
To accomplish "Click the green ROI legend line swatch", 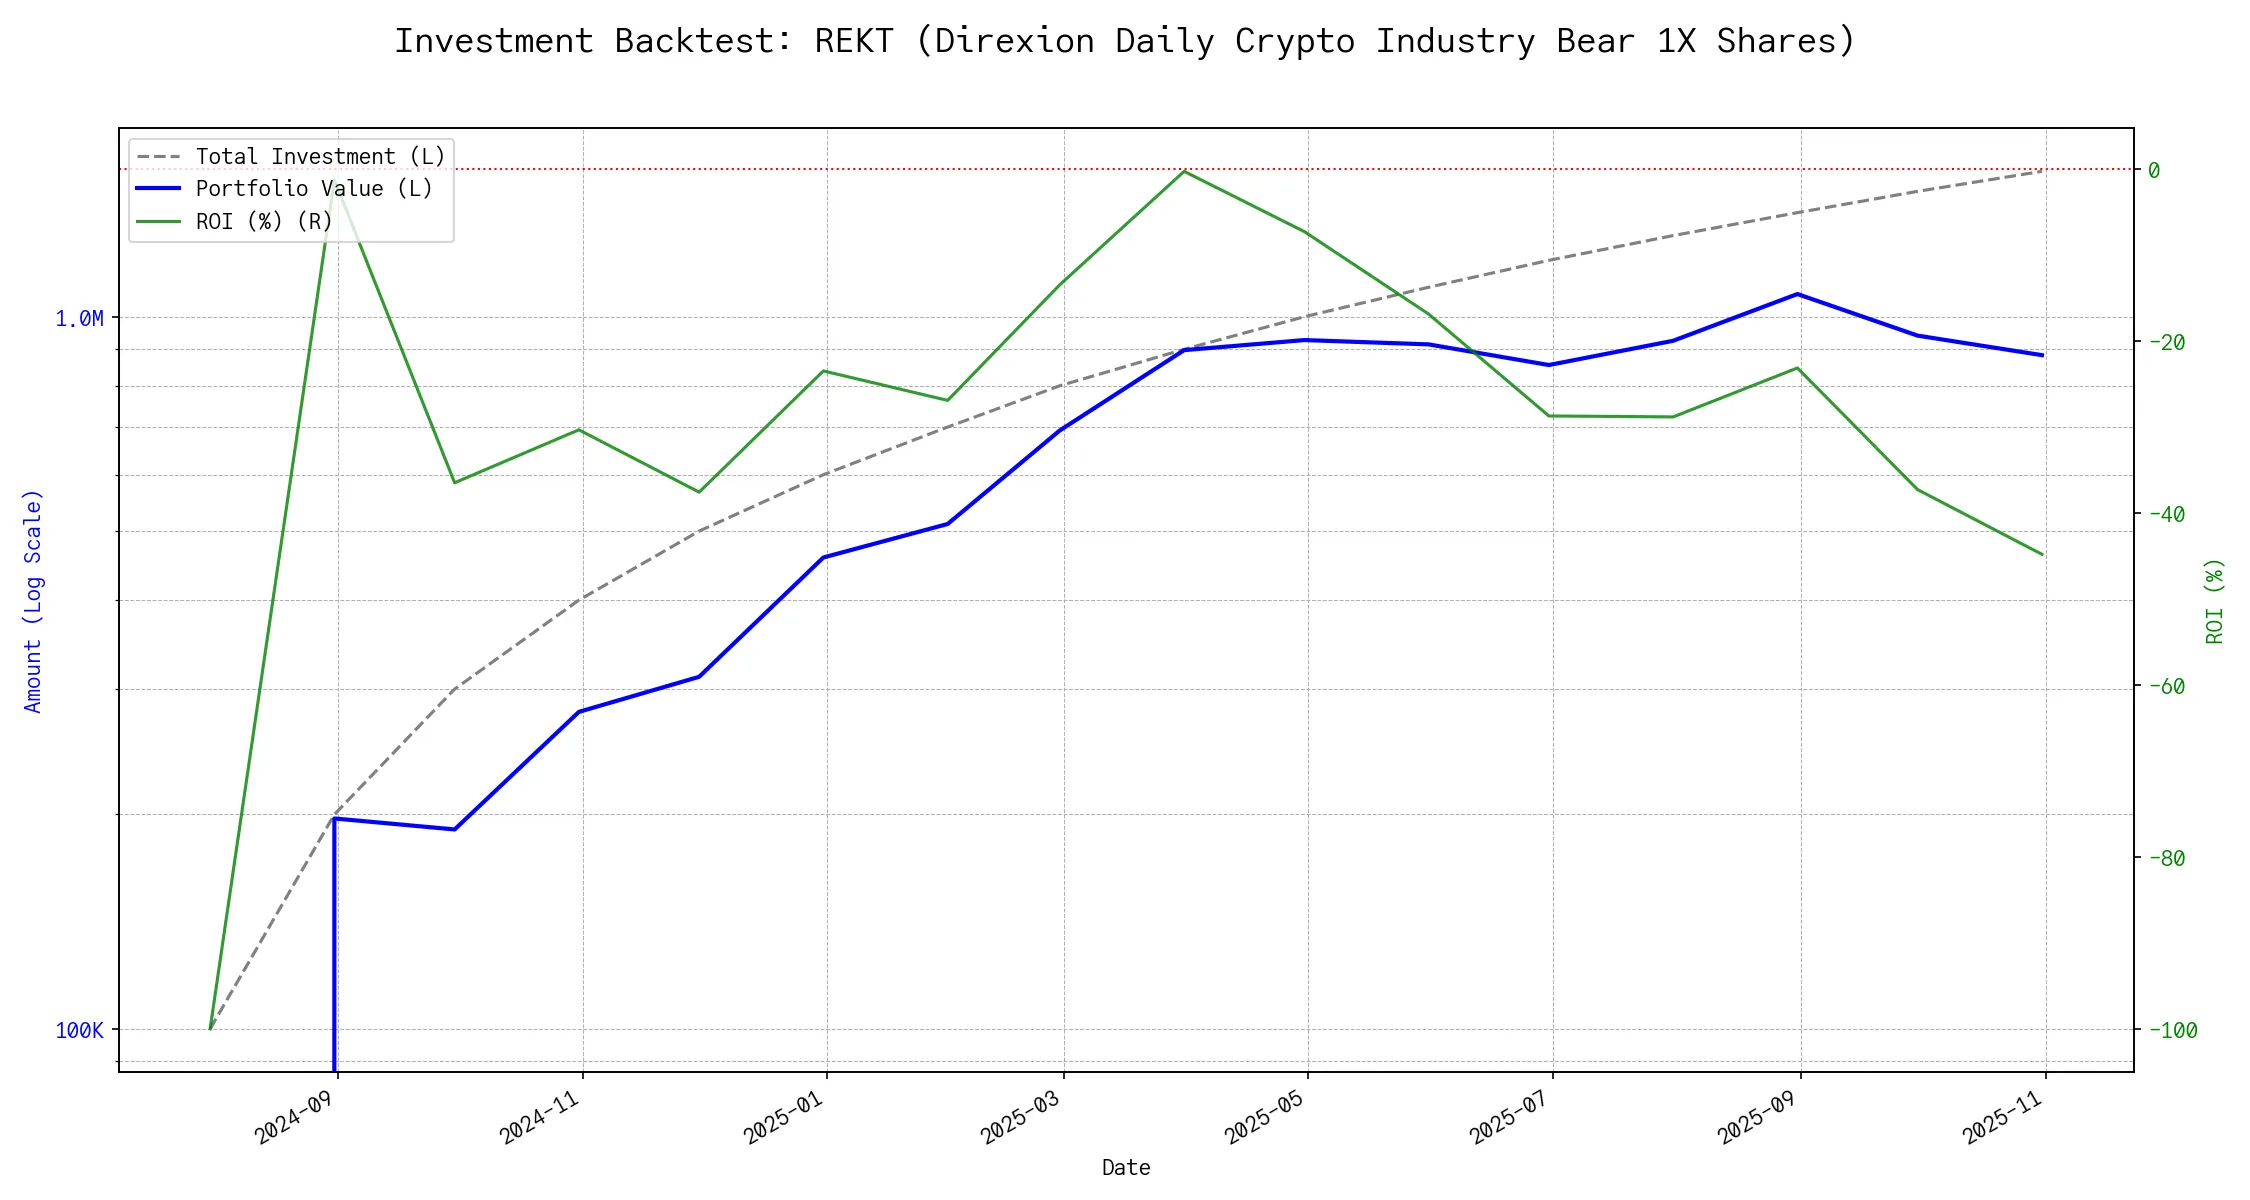I will coord(158,221).
